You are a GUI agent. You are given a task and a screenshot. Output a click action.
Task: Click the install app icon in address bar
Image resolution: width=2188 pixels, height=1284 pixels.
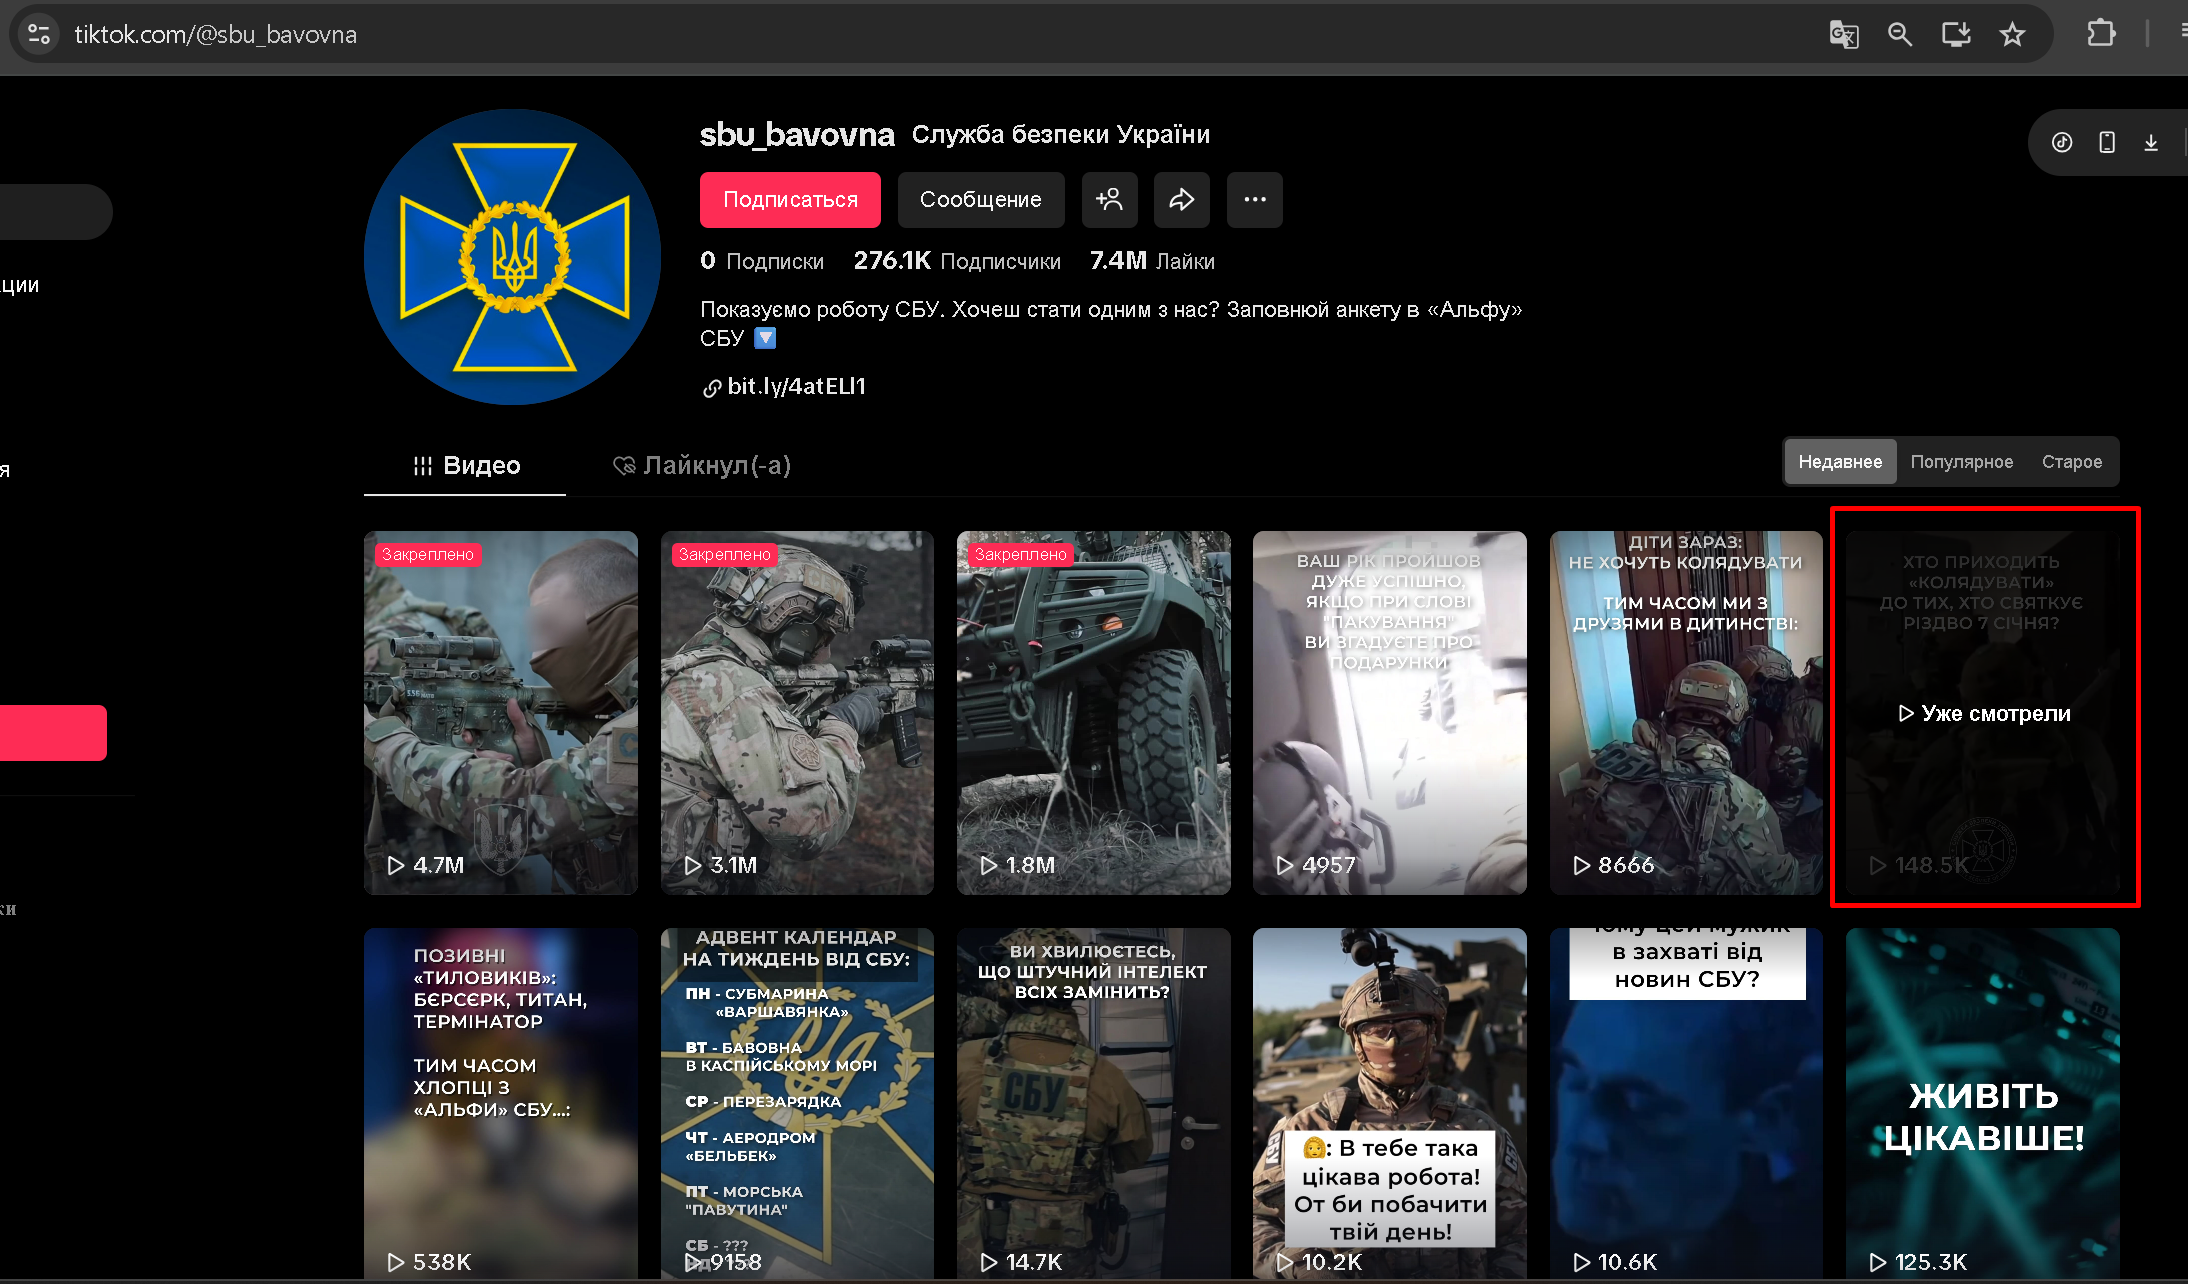1955,35
